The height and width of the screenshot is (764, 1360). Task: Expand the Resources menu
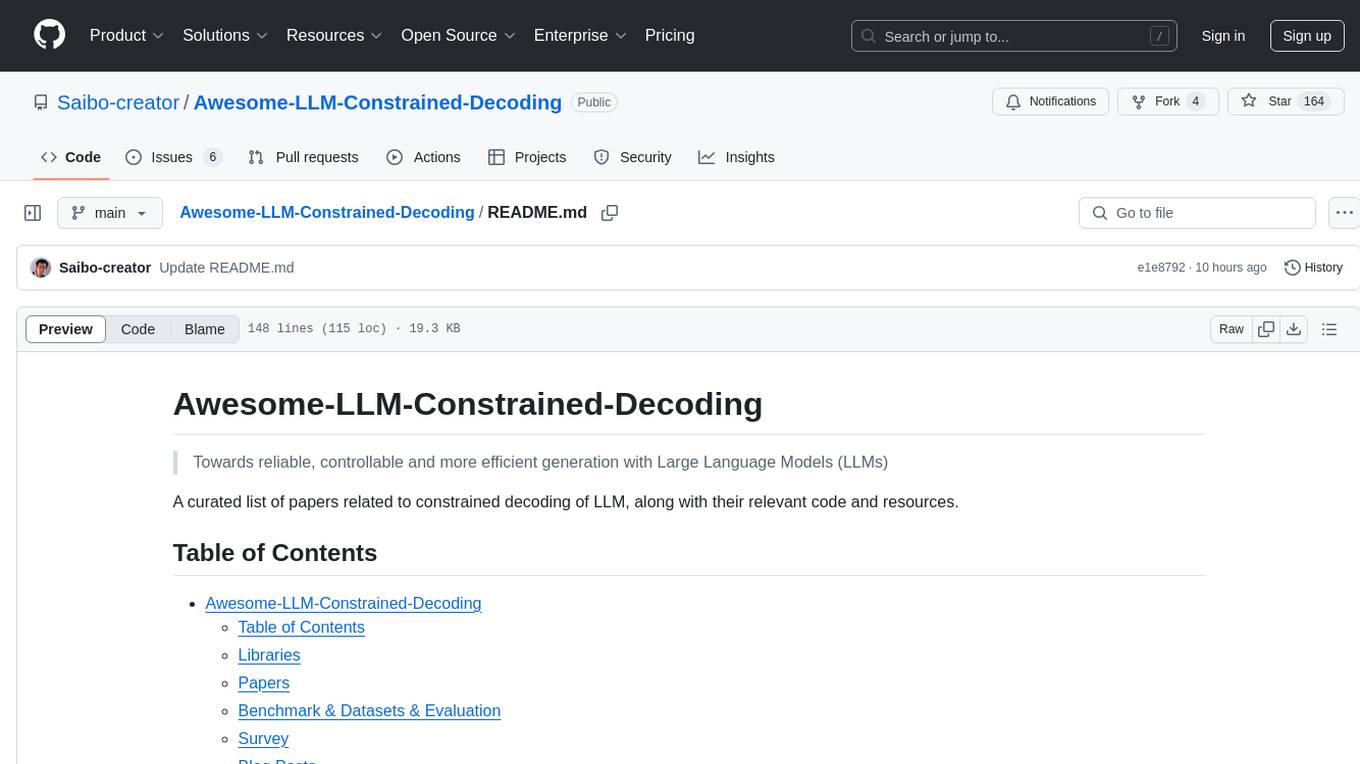334,35
